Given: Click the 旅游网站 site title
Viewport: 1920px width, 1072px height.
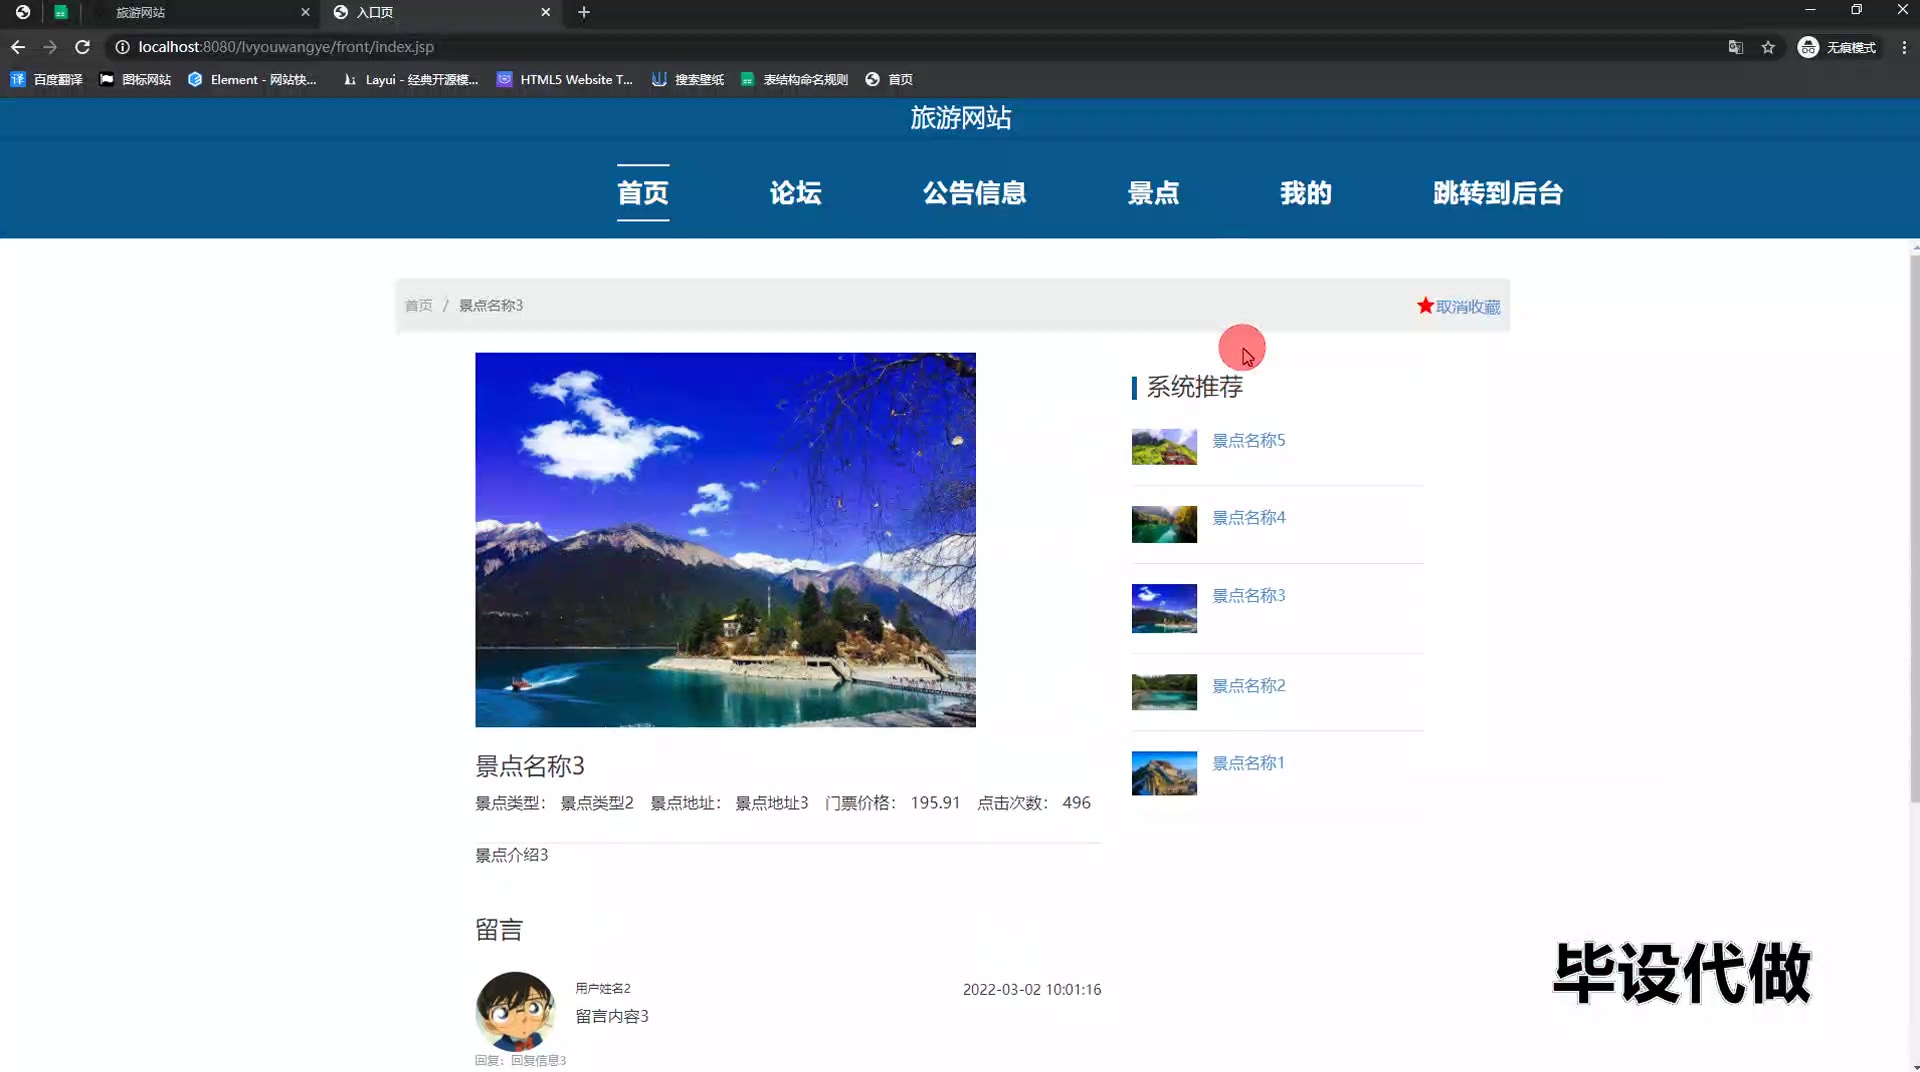Looking at the screenshot, I should tap(961, 118).
